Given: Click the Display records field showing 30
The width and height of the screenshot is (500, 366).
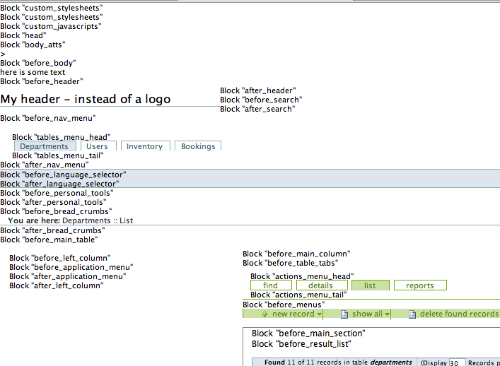Looking at the screenshot, I should click(457, 363).
